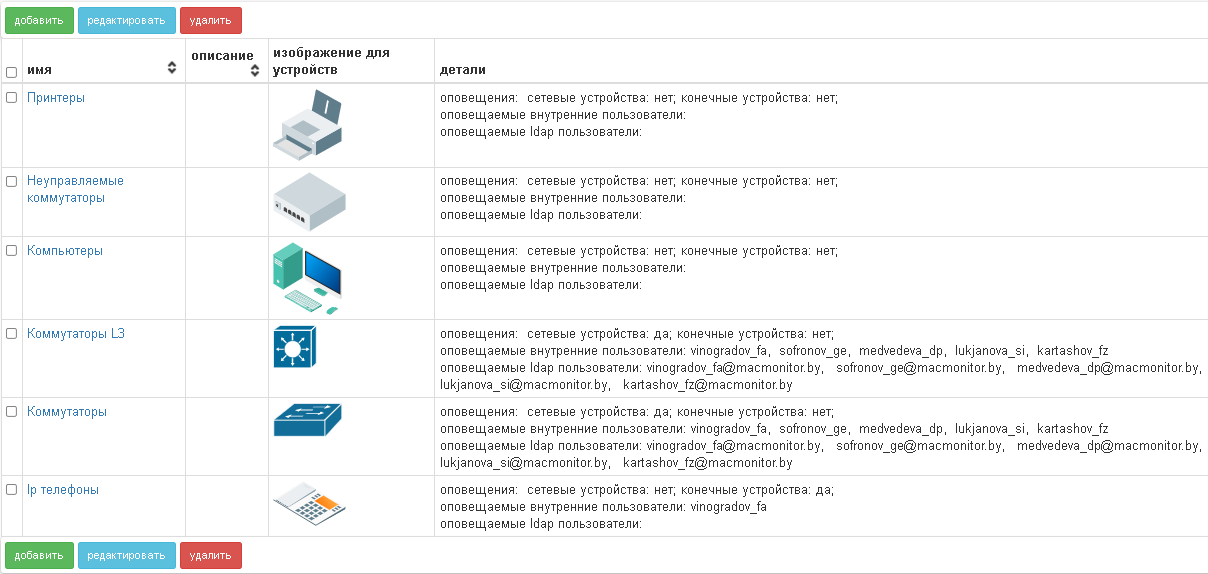Sort table by the описание column arrows

[255, 70]
